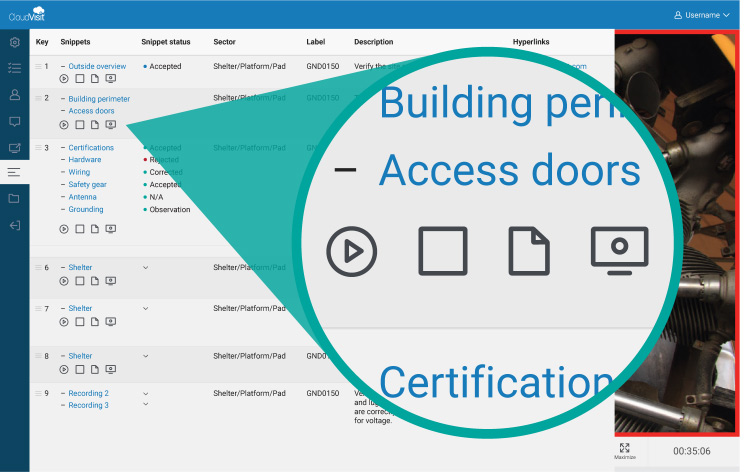Expand the status chevron in key row 7
The width and height of the screenshot is (745, 472).
(x=146, y=308)
